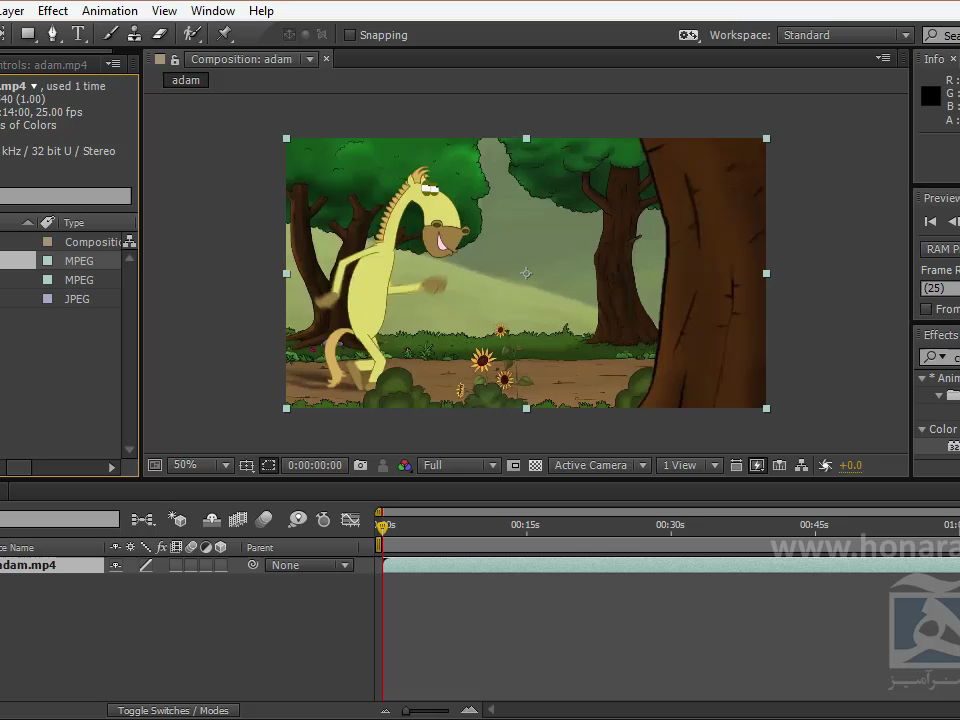Toggle the composition viewer lock

175,59
